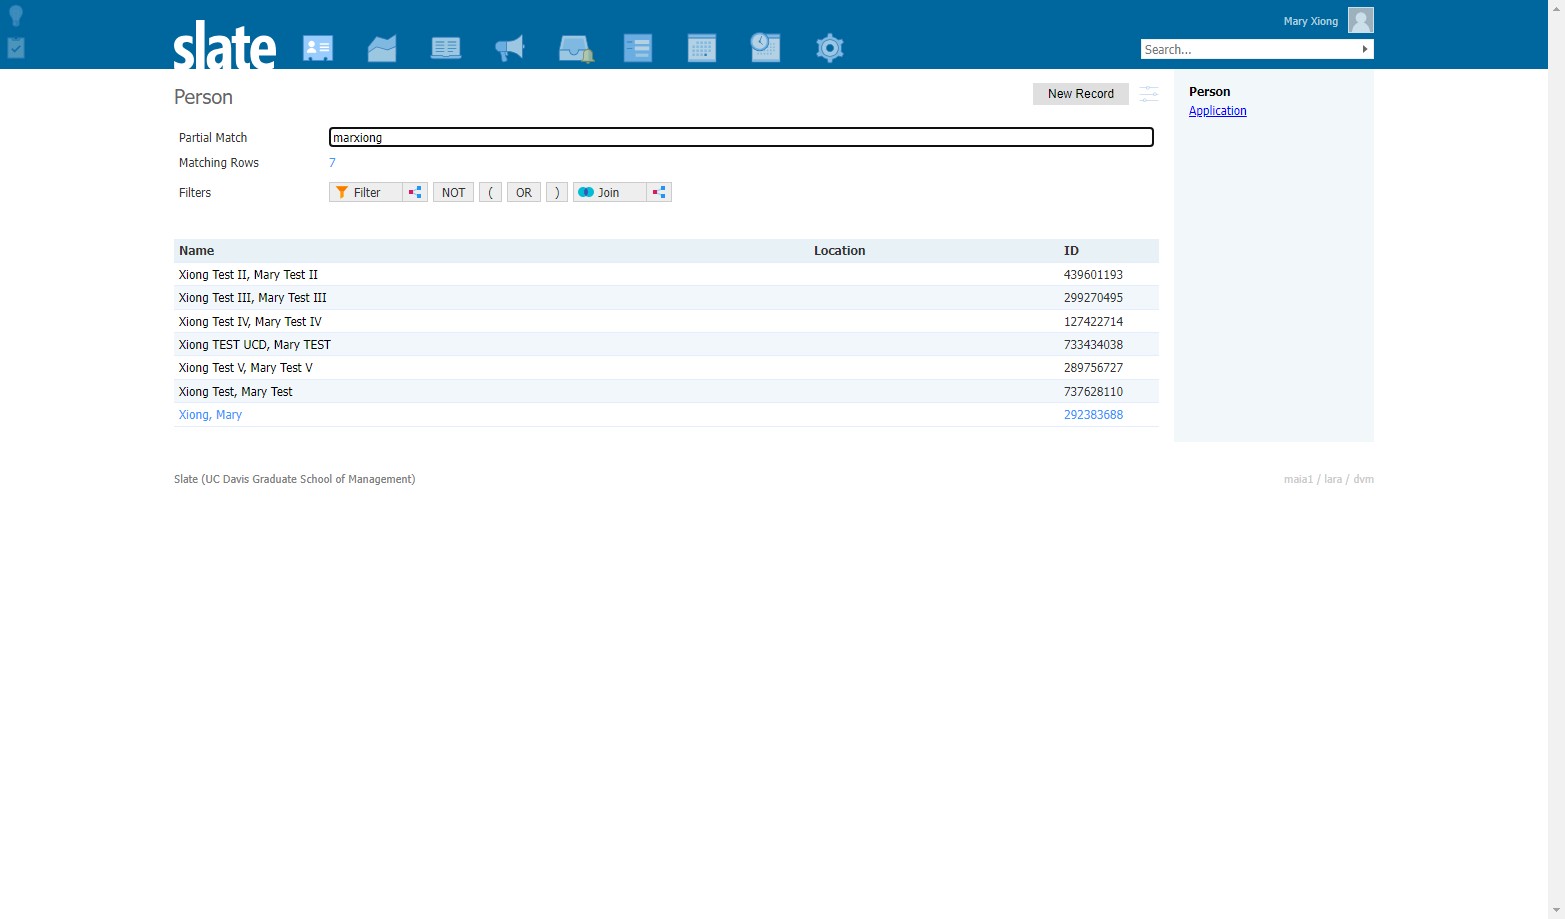Select the Xiong Test III, Mary Test III row
Viewport: 1565px width, 919px height.
[666, 298]
